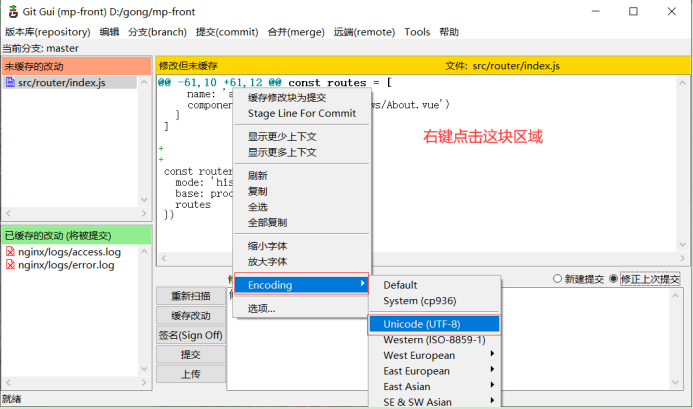Expand the SE & SW Asian submenu

492,400
